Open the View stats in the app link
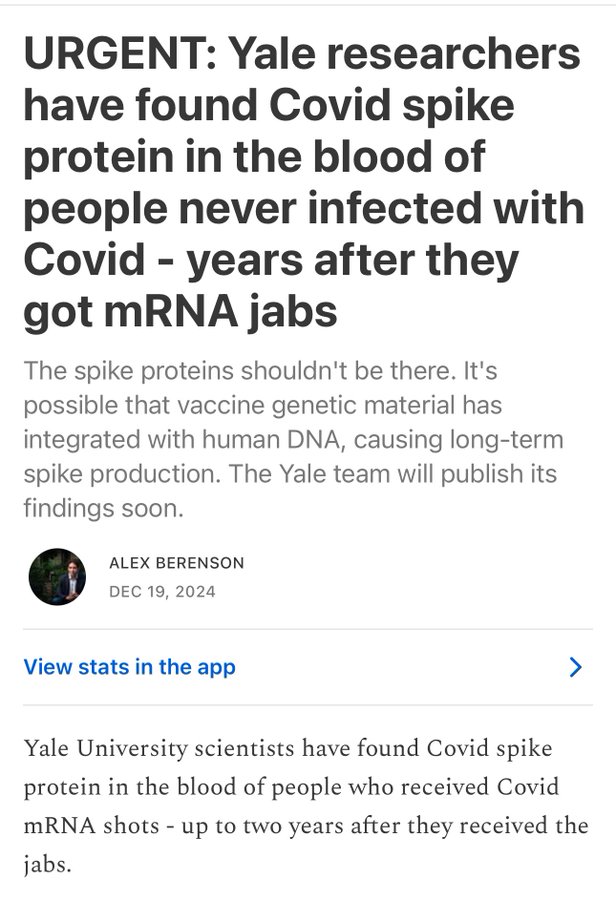 click(130, 667)
